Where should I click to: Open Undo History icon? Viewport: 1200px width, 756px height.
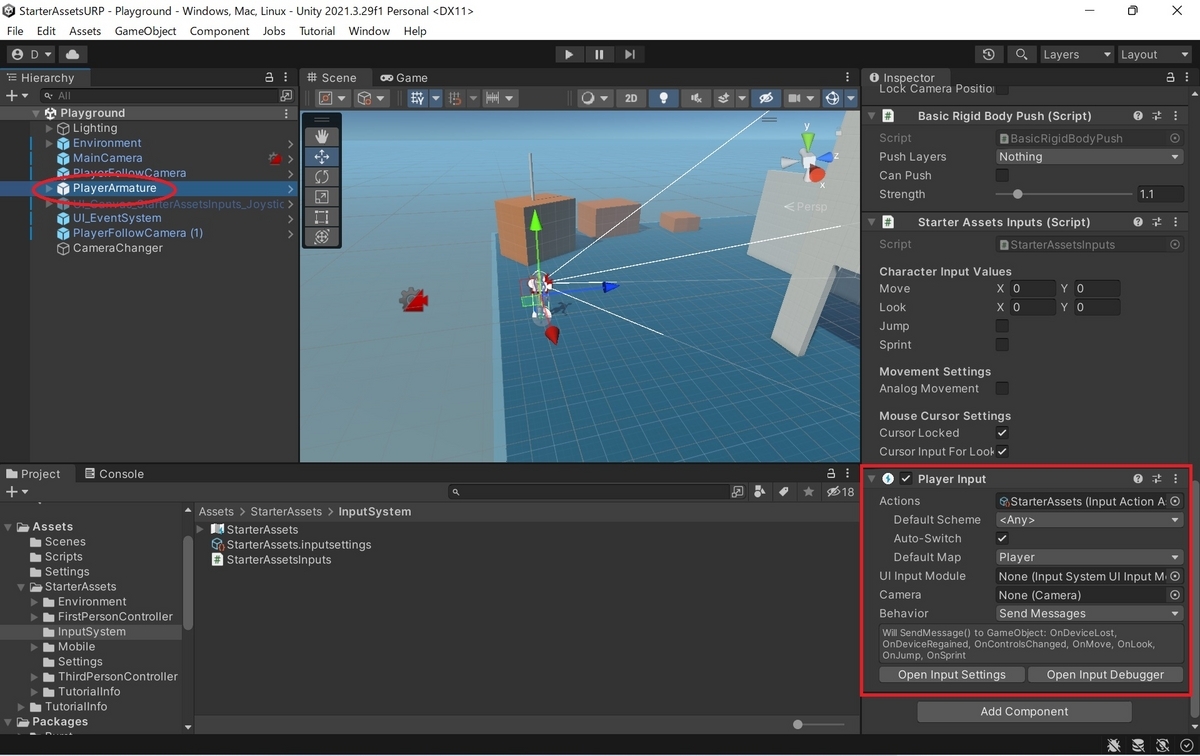click(x=989, y=54)
